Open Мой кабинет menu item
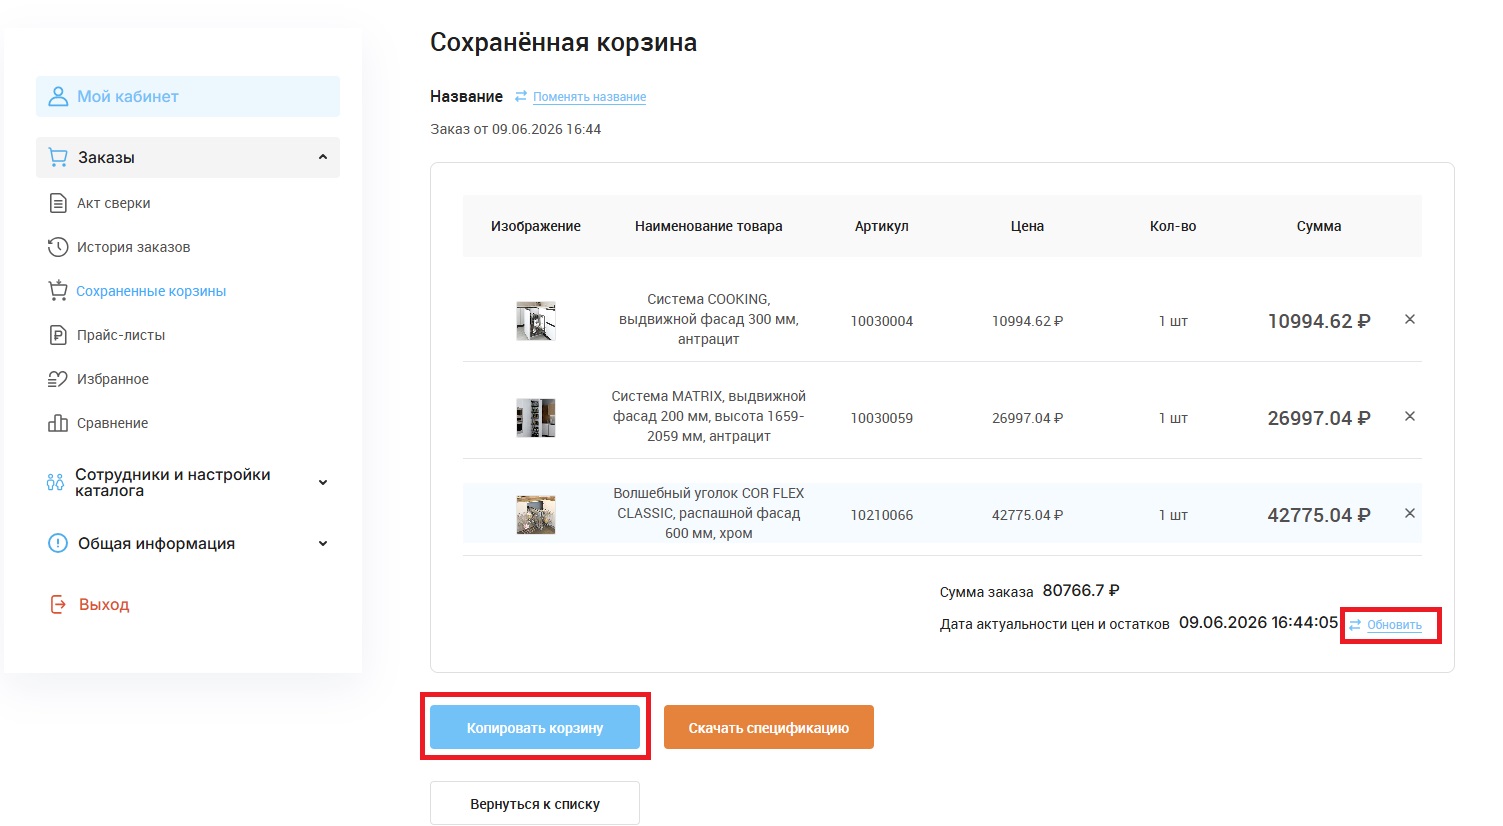 click(188, 97)
